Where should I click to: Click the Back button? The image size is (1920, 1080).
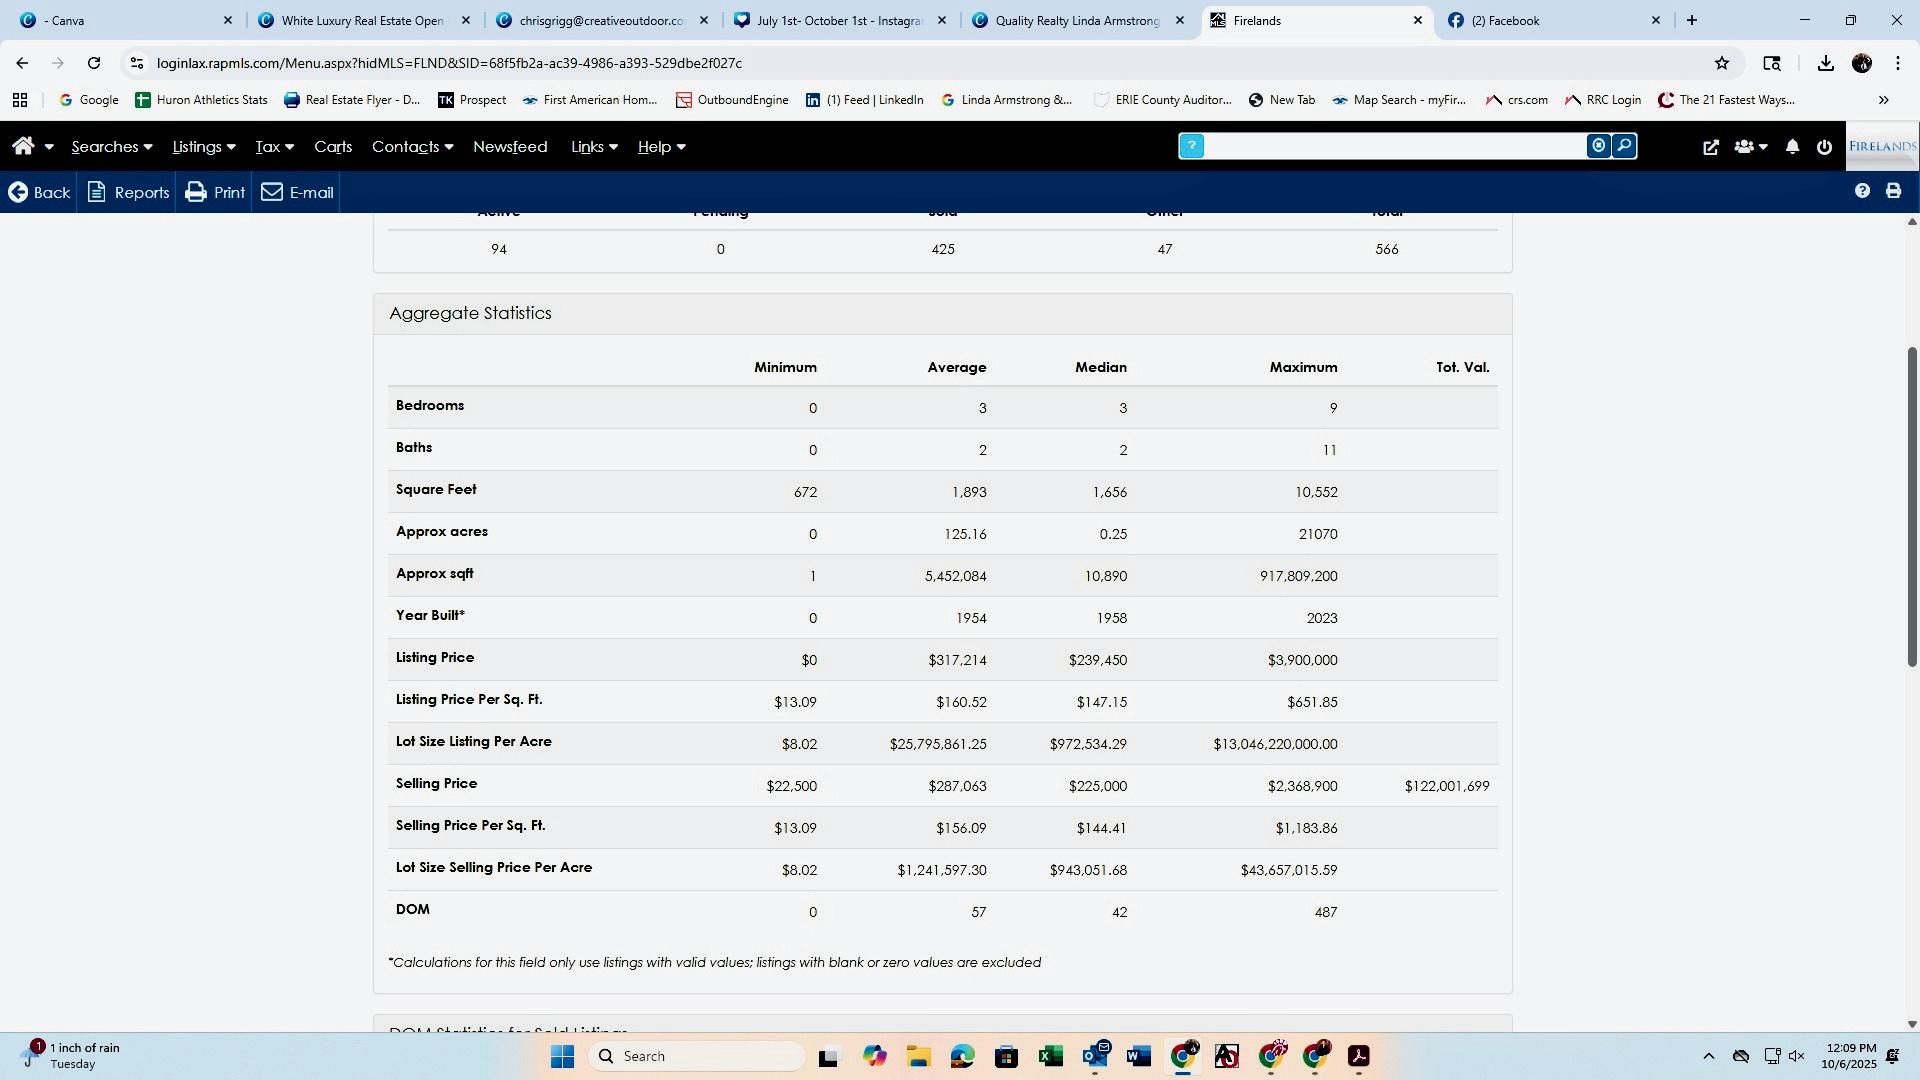[40, 192]
